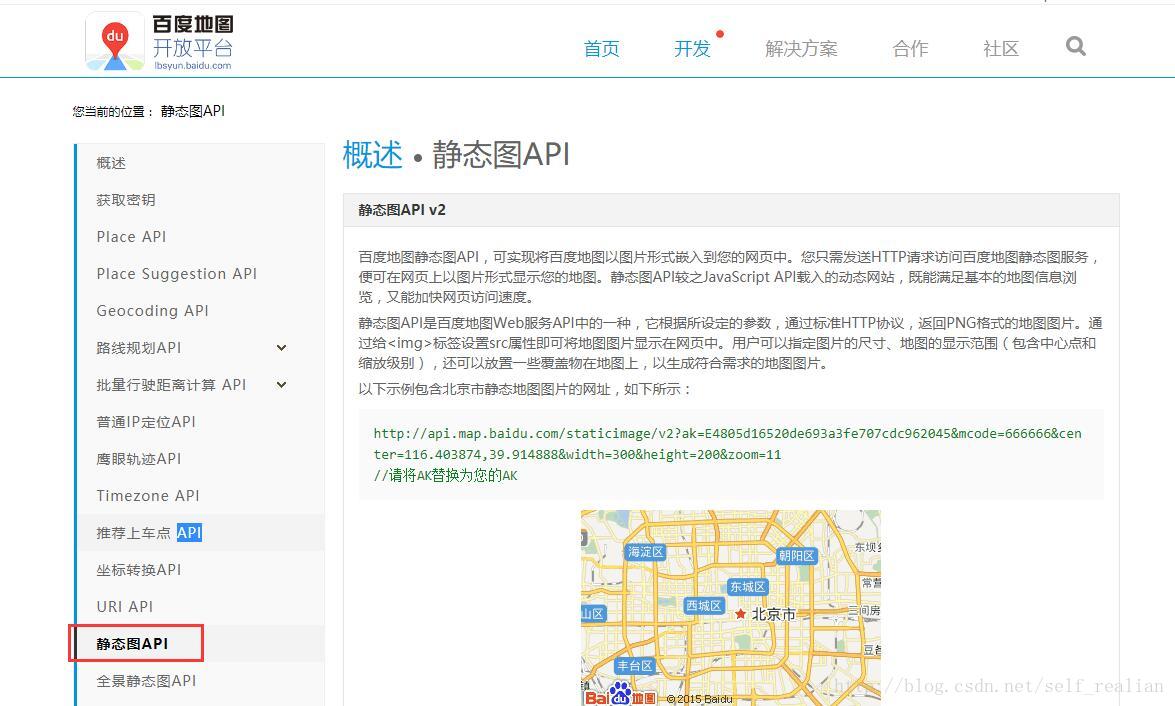
Task: Click the 朝阳区 label on the map
Action: pyautogui.click(x=796, y=555)
